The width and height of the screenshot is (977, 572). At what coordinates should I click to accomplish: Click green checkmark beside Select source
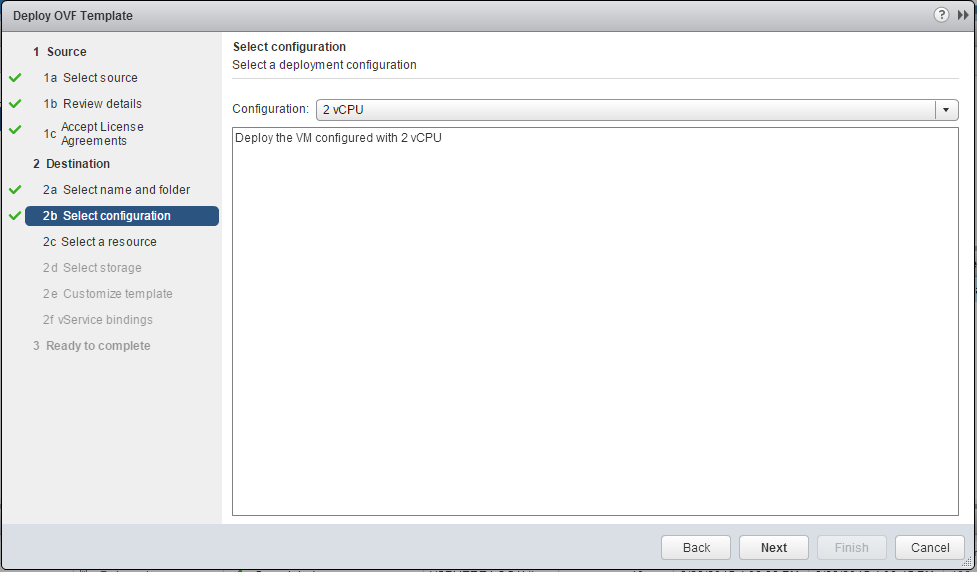pyautogui.click(x=15, y=77)
